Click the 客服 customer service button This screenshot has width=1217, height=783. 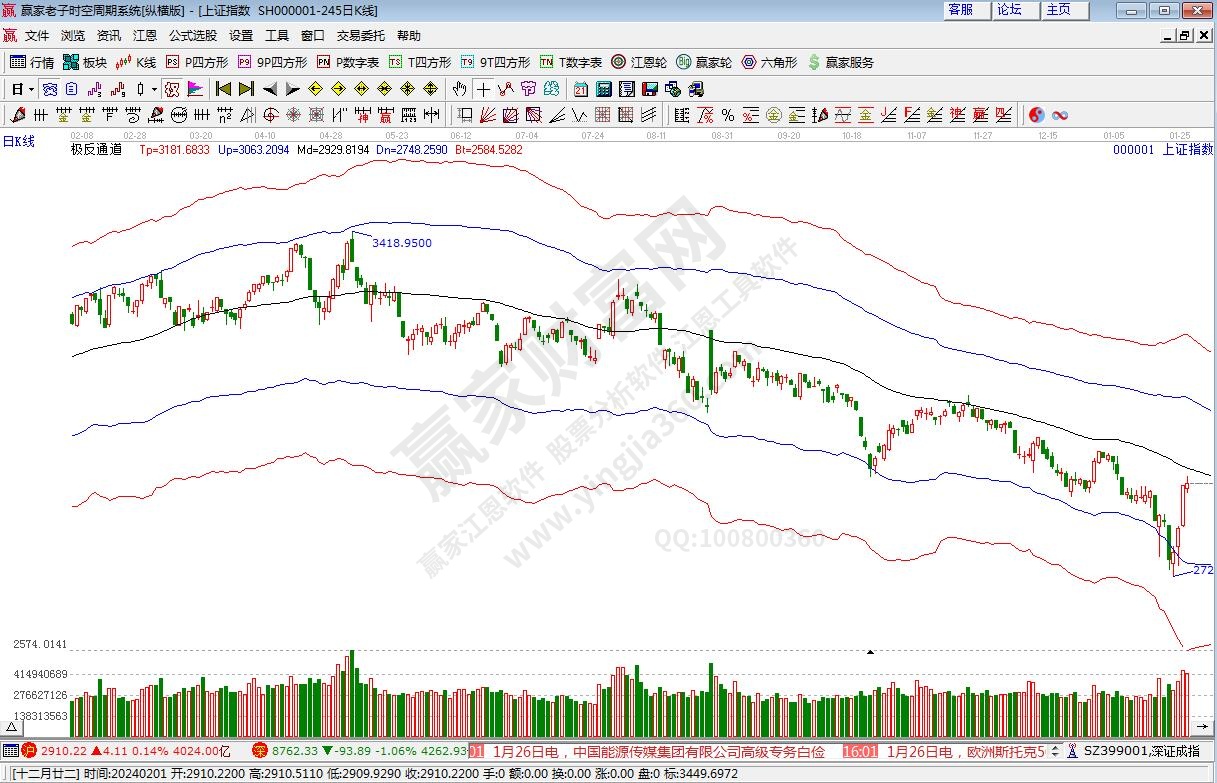961,10
